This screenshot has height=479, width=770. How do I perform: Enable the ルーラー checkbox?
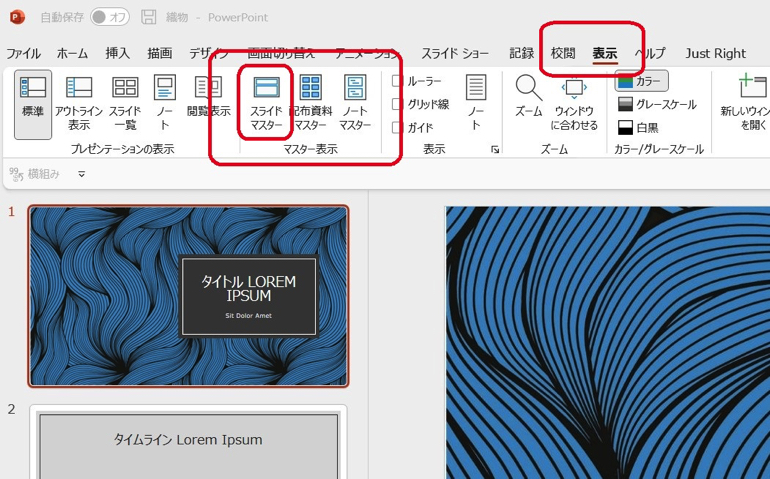397,81
